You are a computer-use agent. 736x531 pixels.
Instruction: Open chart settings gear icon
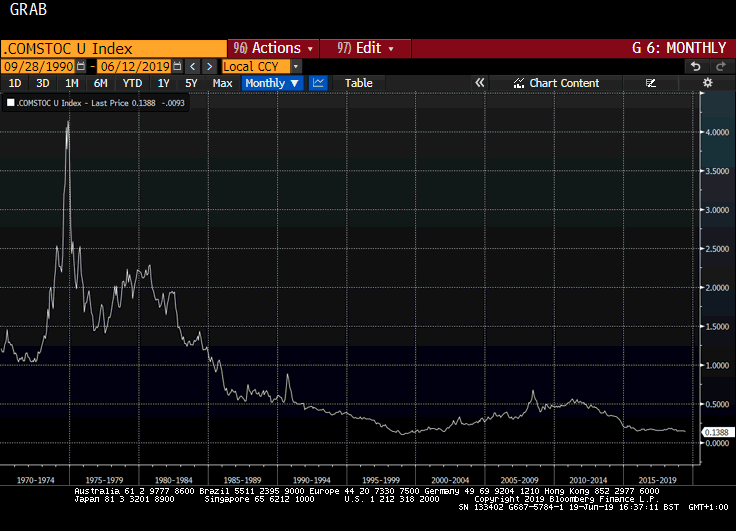pos(707,83)
